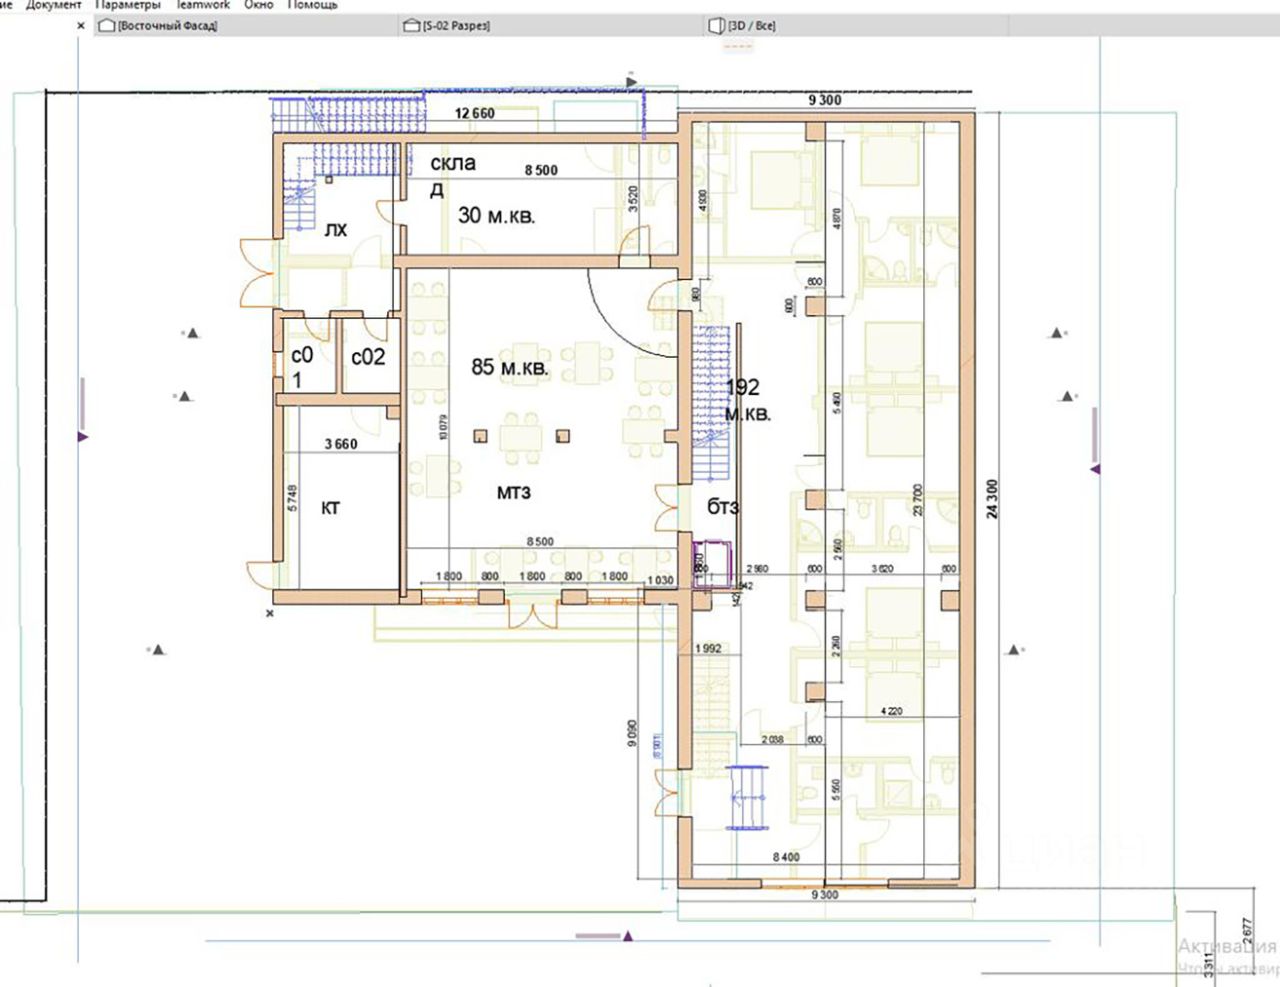Click the 85 м.кв. area label
The width and height of the screenshot is (1280, 987).
point(509,368)
